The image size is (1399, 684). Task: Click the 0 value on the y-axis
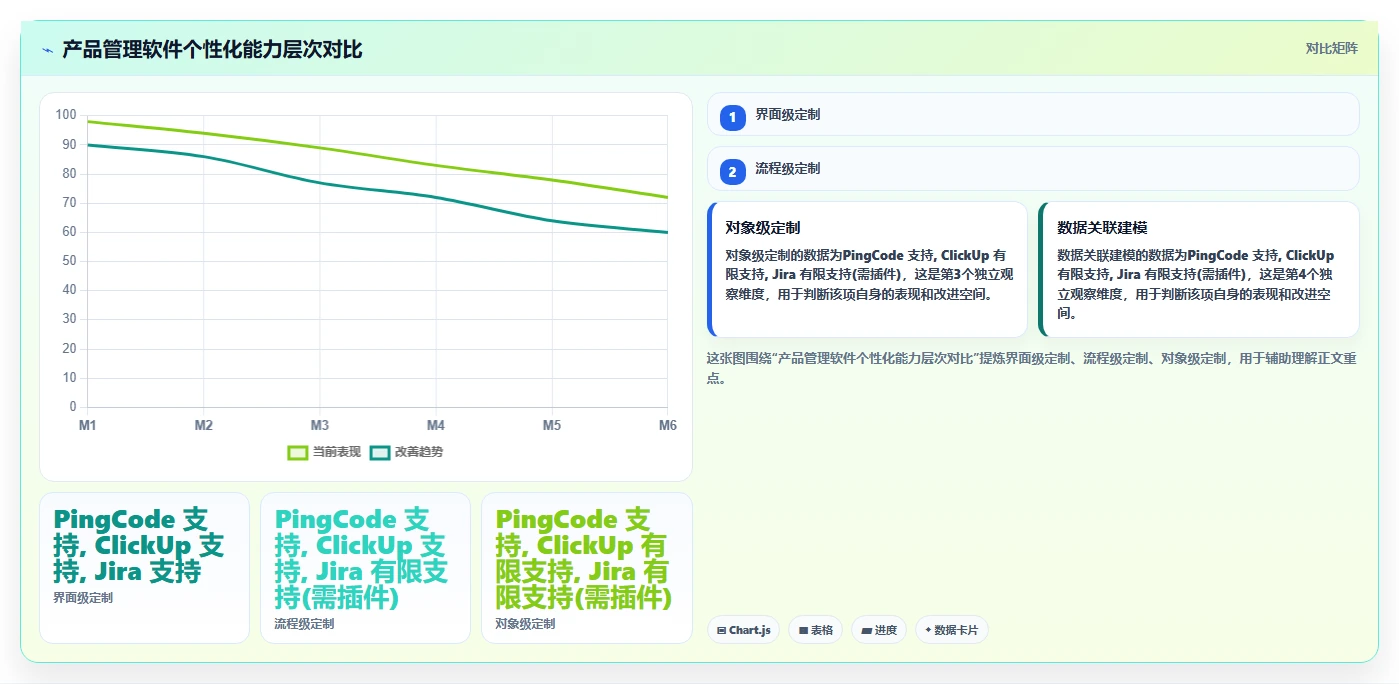[73, 407]
